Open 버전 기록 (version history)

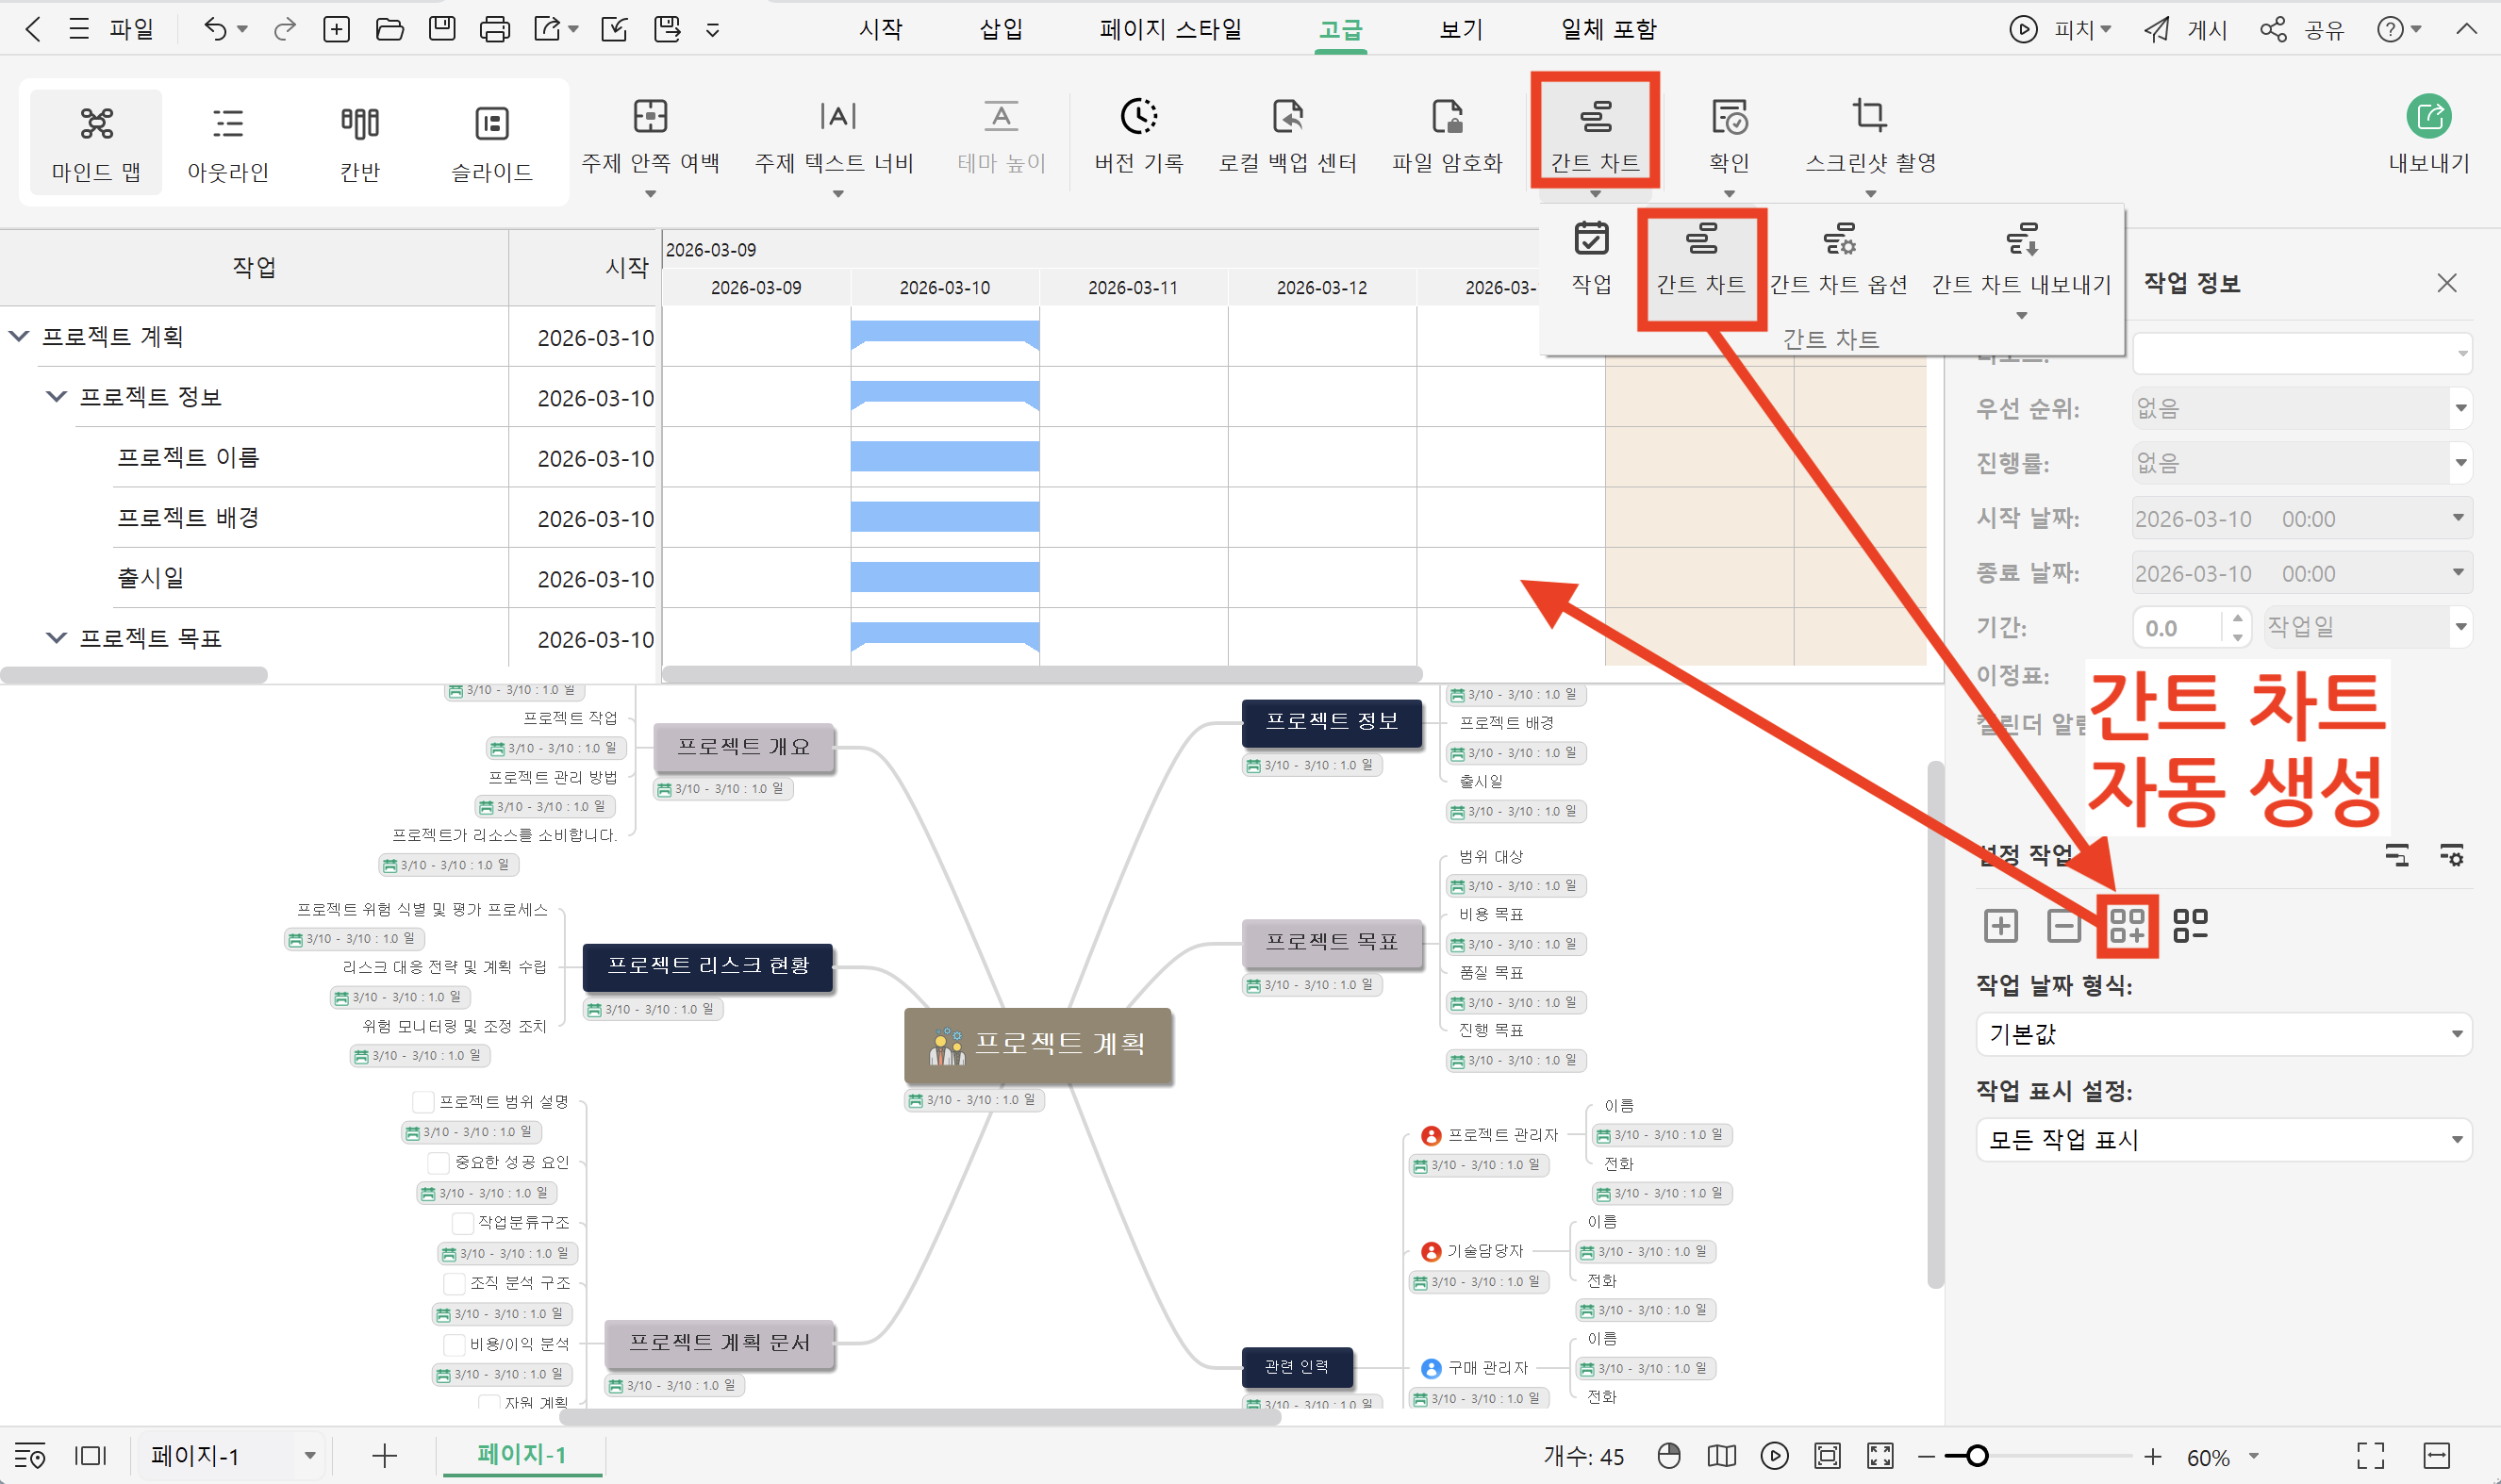(x=1139, y=135)
